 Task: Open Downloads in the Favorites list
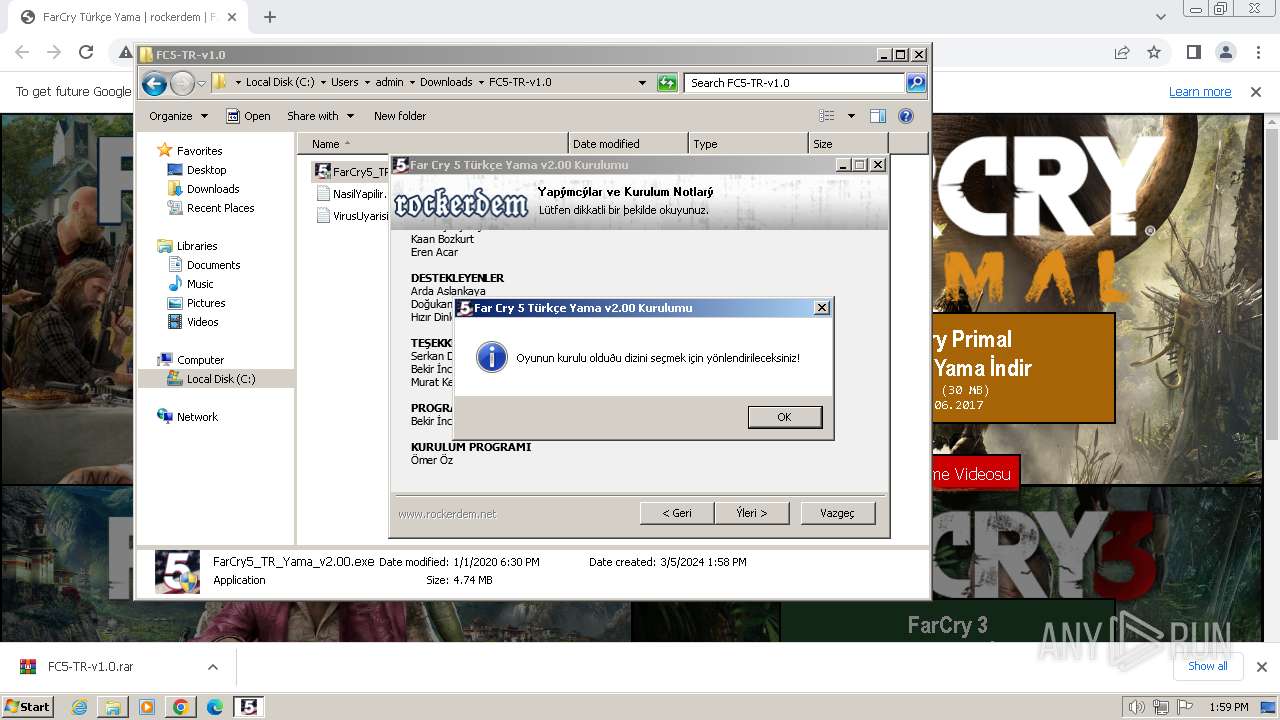point(213,189)
